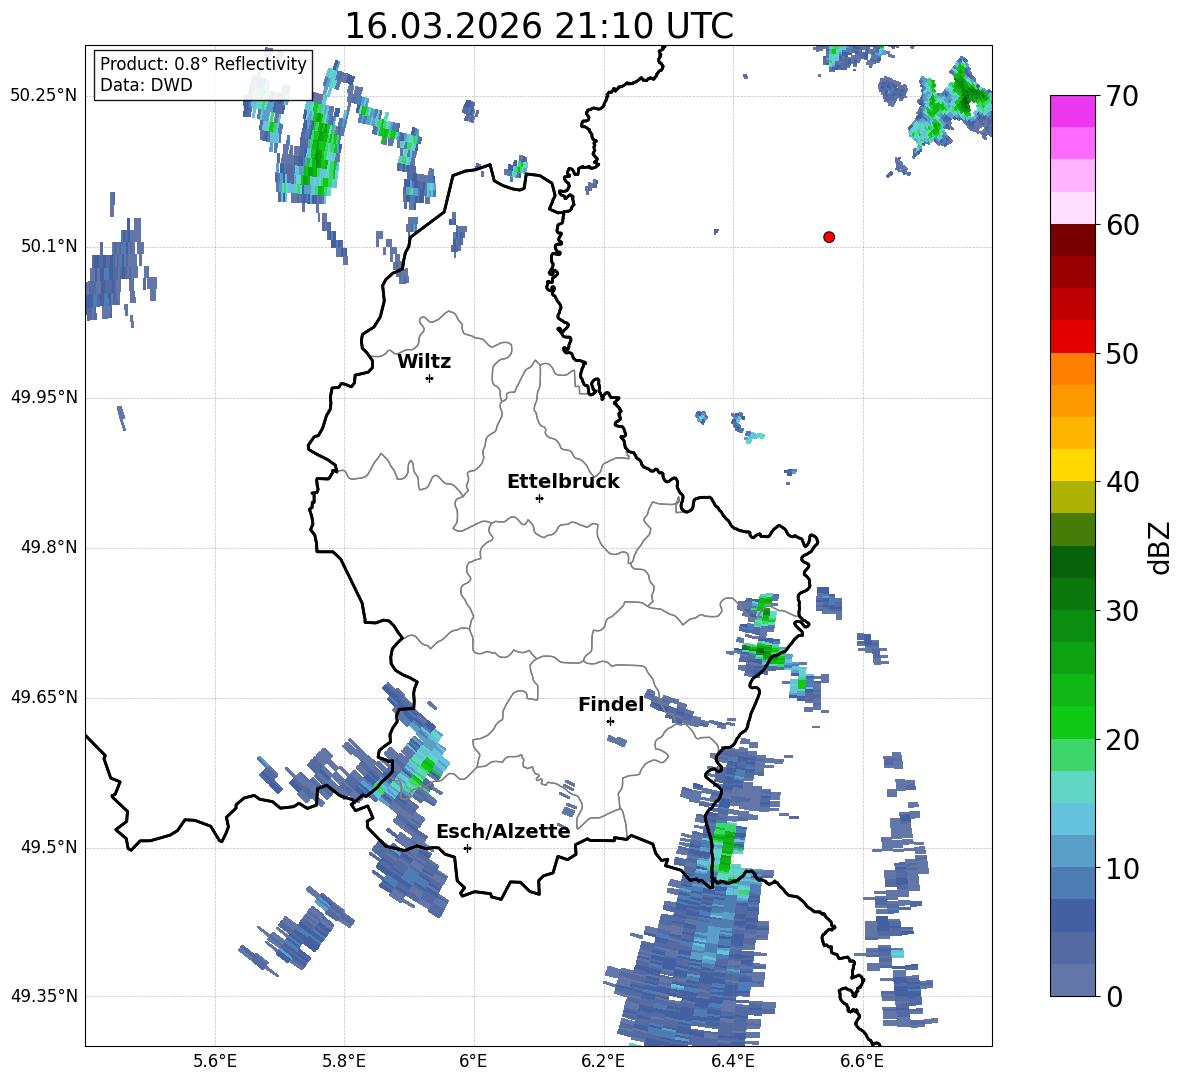The height and width of the screenshot is (1081, 1184).
Task: Click the 20 value on the colorbar
Action: point(1123,740)
